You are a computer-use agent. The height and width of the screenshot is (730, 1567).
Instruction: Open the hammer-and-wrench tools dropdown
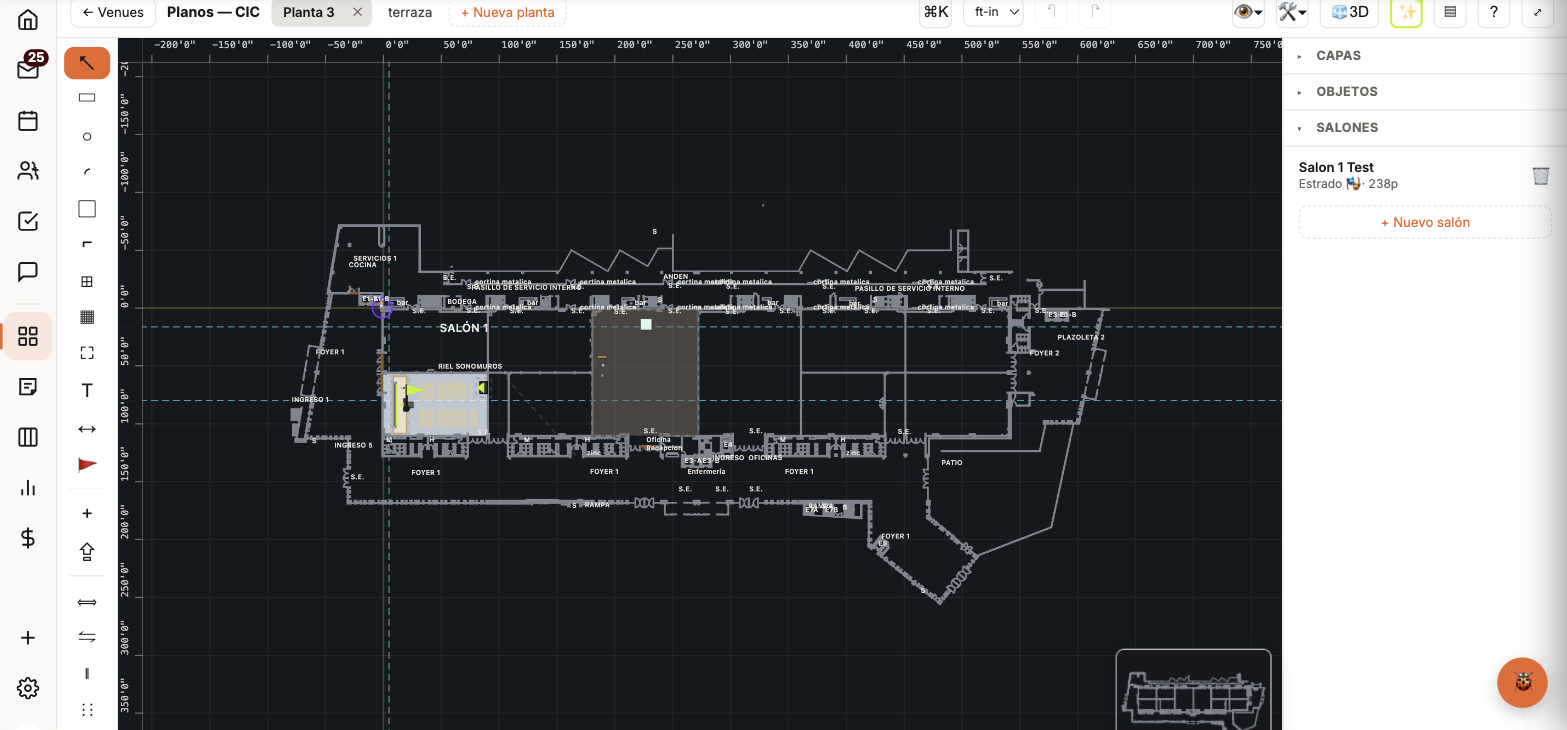(1292, 12)
